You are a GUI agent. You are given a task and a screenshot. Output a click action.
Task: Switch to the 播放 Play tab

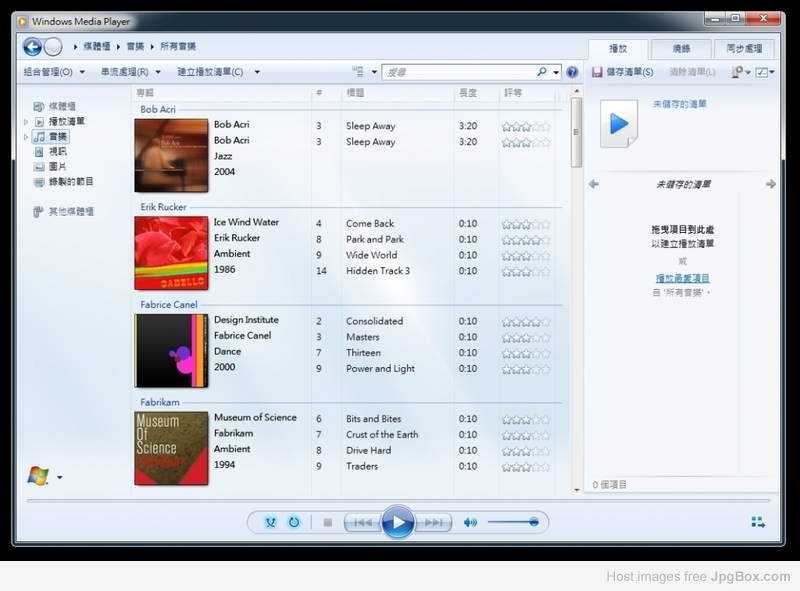point(618,49)
